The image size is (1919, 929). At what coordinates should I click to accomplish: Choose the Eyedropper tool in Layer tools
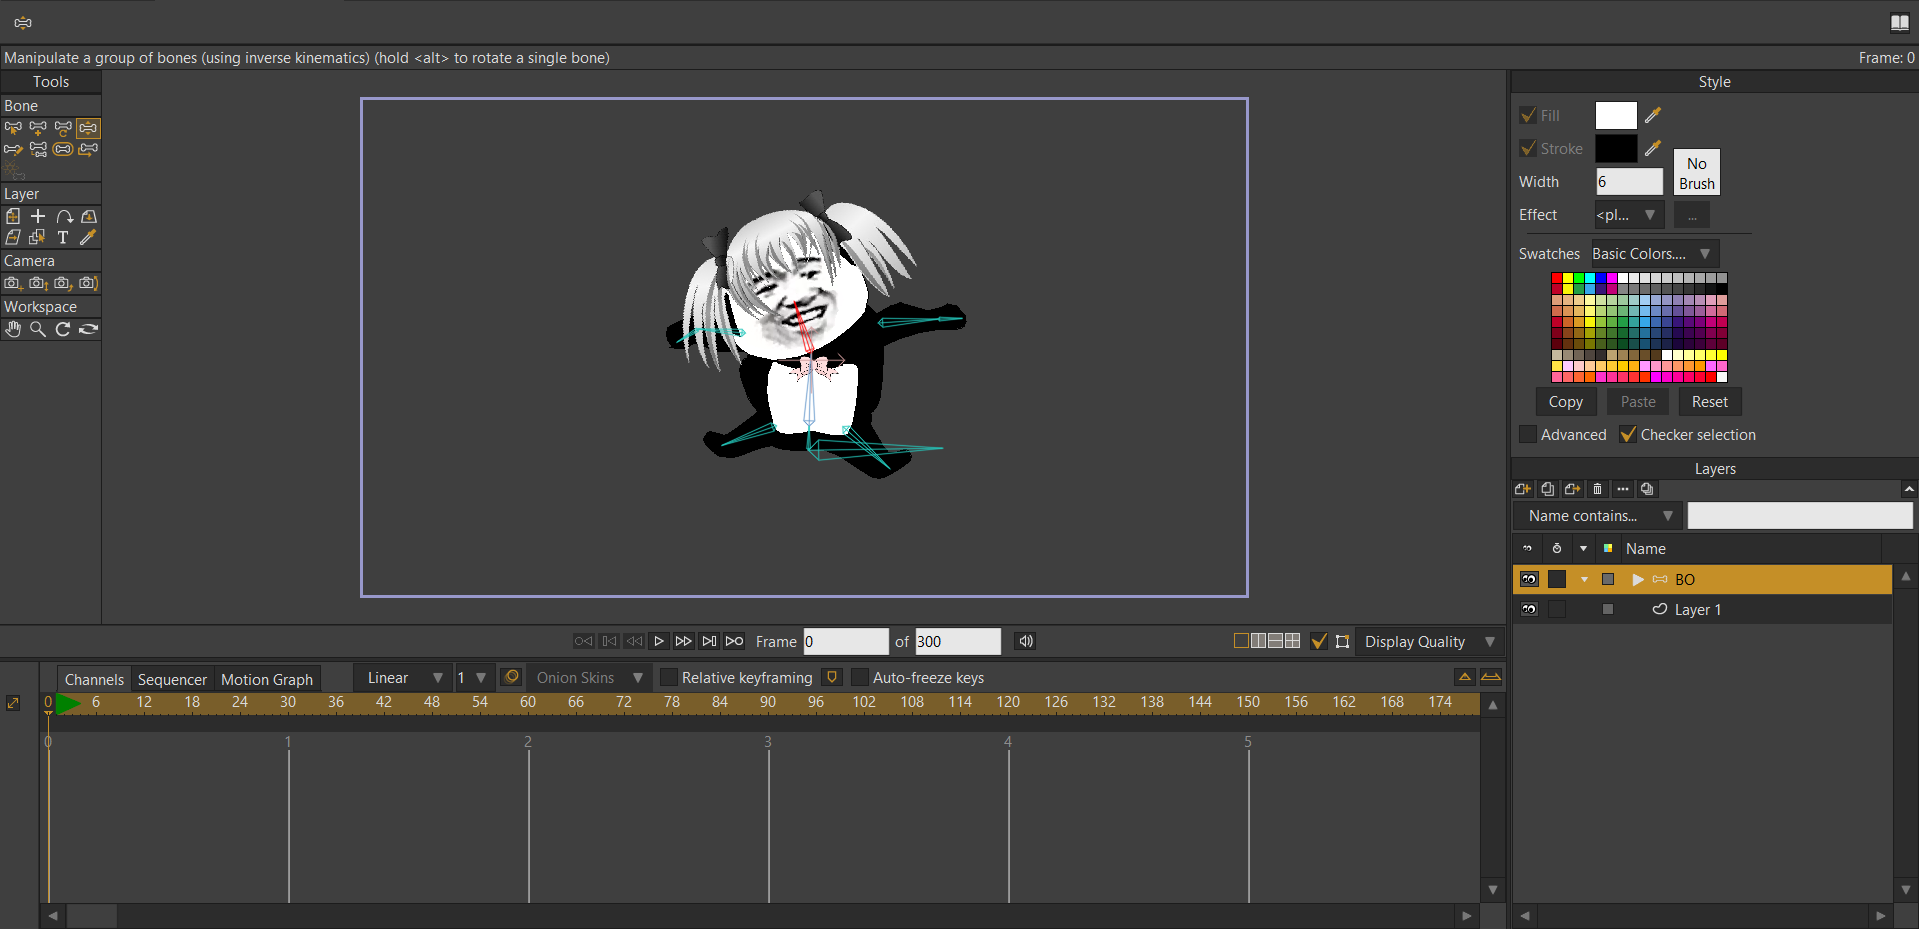[x=88, y=238]
